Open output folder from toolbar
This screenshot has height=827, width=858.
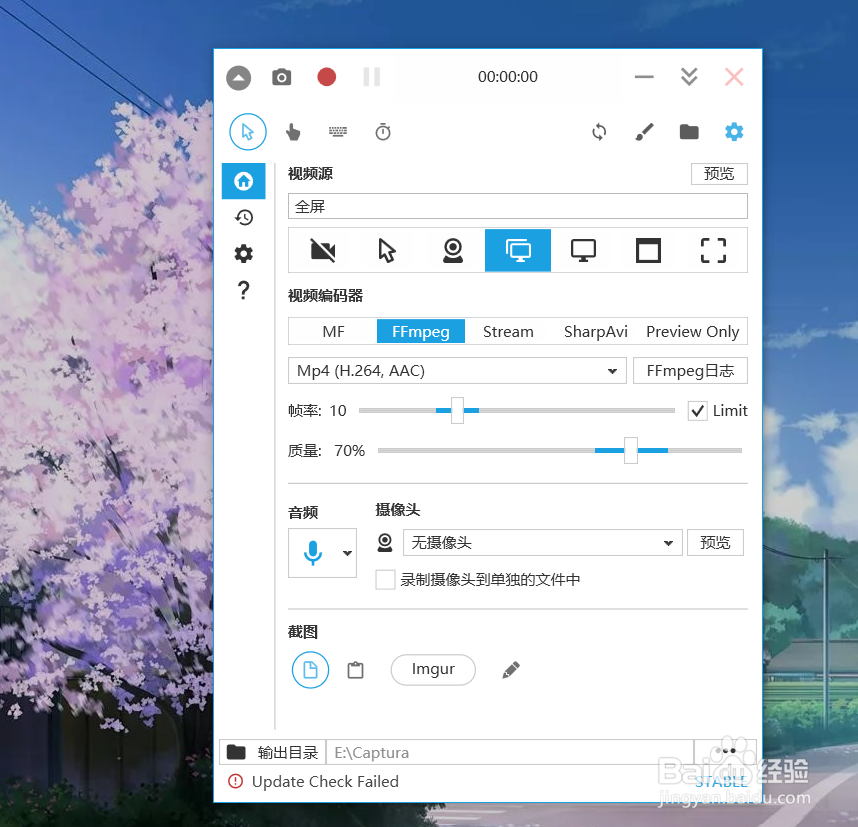click(x=689, y=132)
